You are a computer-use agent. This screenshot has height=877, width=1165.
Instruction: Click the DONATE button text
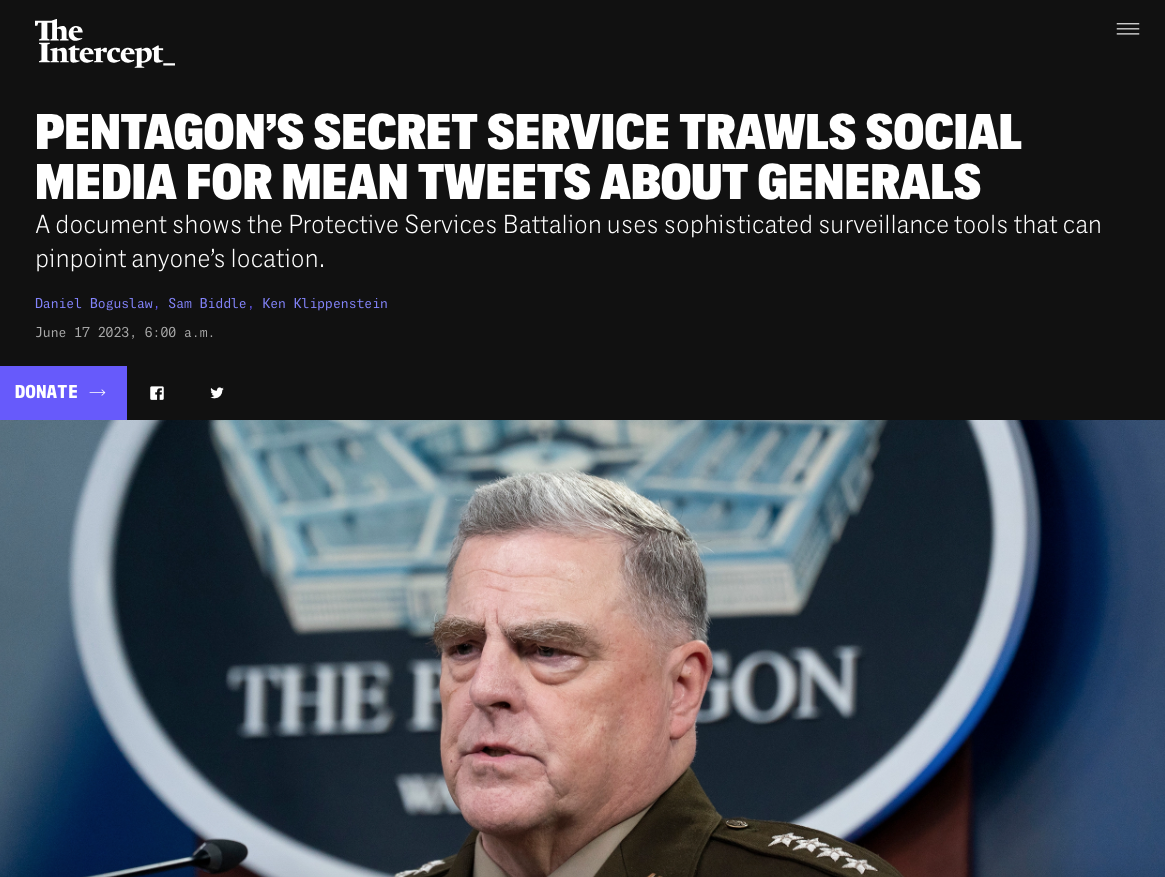(46, 392)
